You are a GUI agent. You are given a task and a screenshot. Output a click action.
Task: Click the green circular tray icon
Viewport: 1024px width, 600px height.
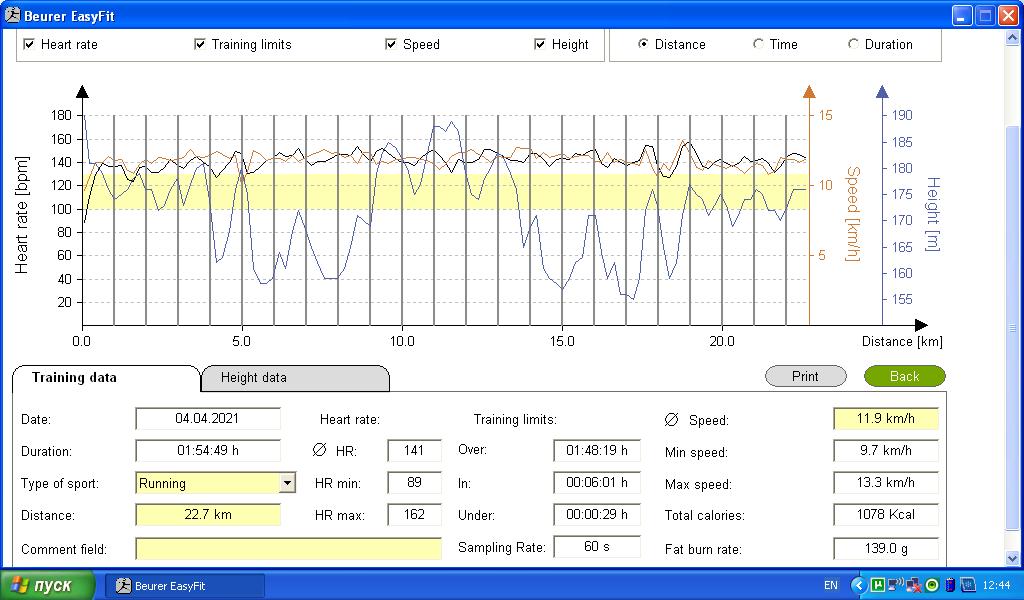tap(932, 585)
